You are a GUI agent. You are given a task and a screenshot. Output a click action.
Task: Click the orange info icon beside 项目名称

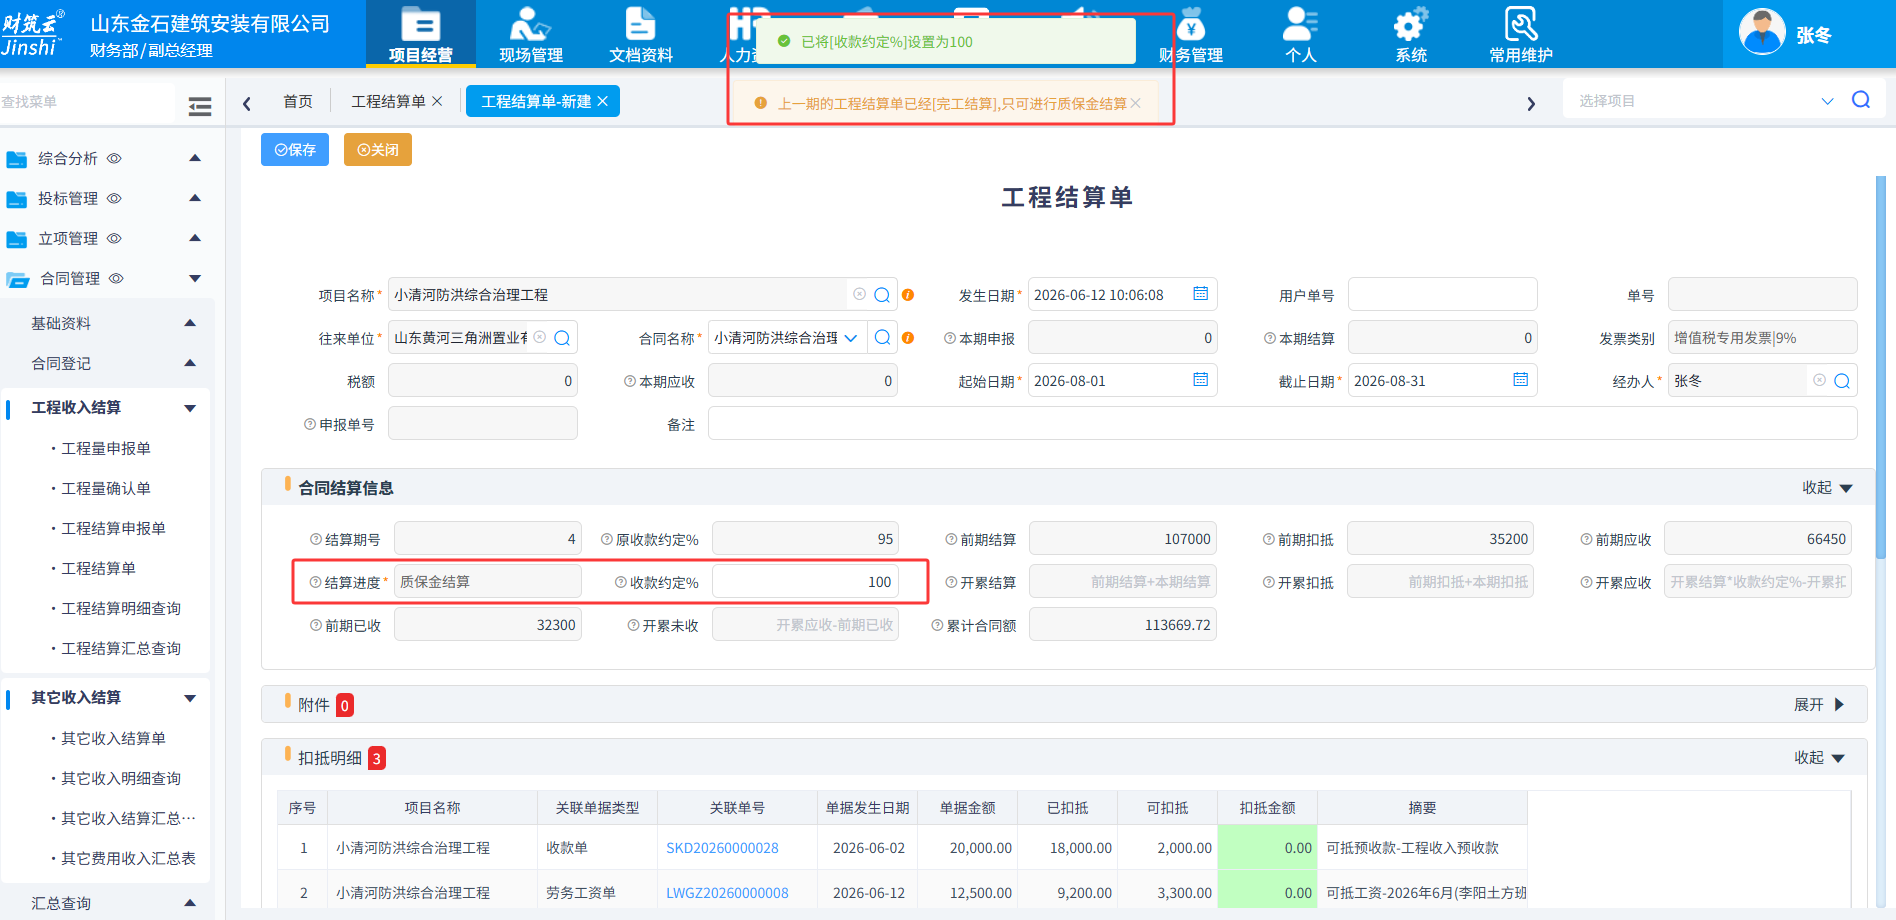908,295
